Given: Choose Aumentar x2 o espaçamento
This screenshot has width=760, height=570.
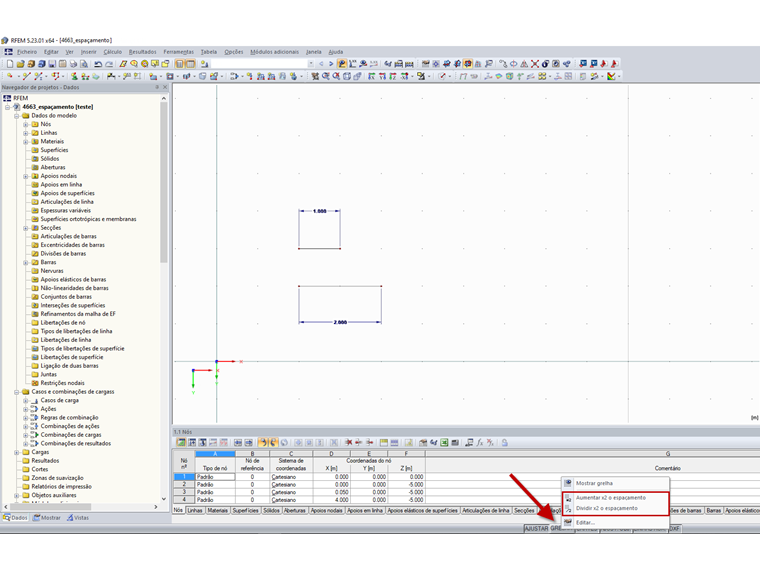Looking at the screenshot, I should coord(616,498).
